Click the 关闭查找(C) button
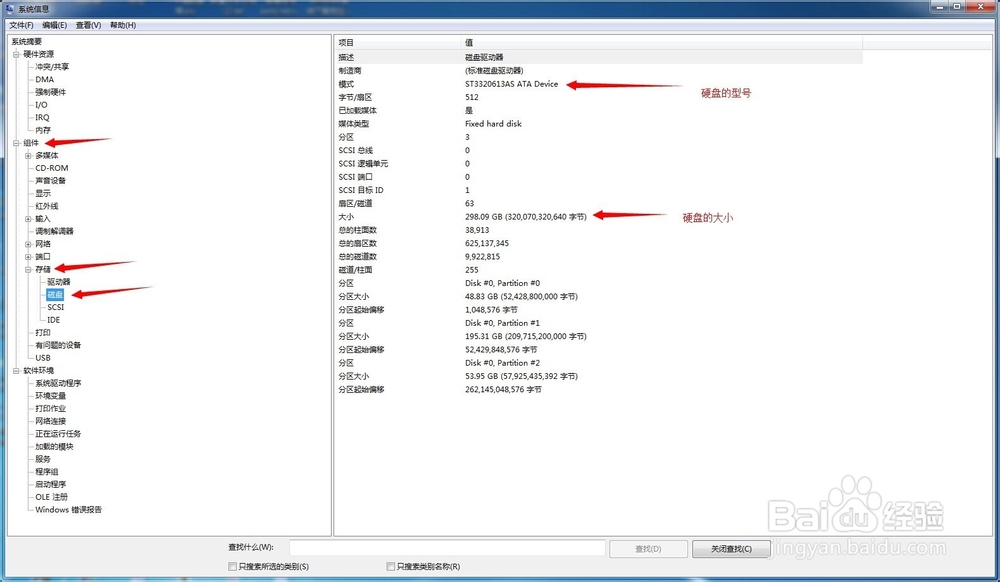 [x=731, y=548]
